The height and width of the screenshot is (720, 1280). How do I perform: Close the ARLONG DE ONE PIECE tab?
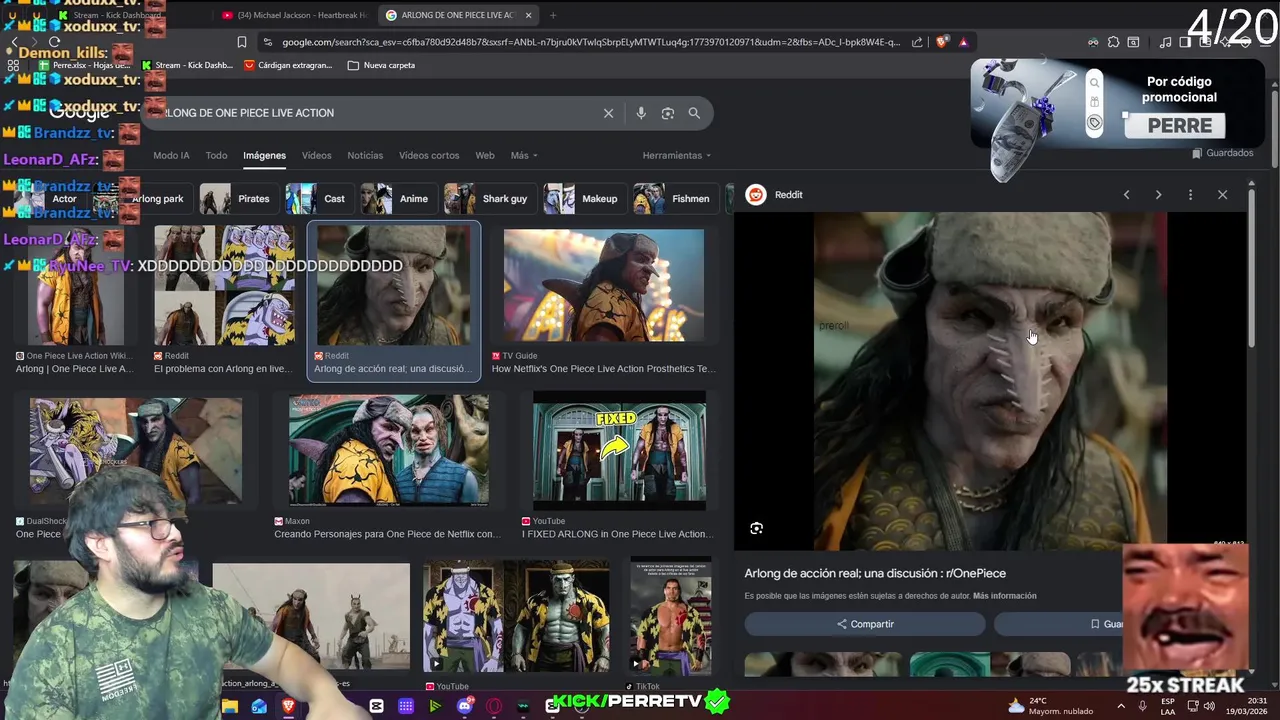coord(528,15)
